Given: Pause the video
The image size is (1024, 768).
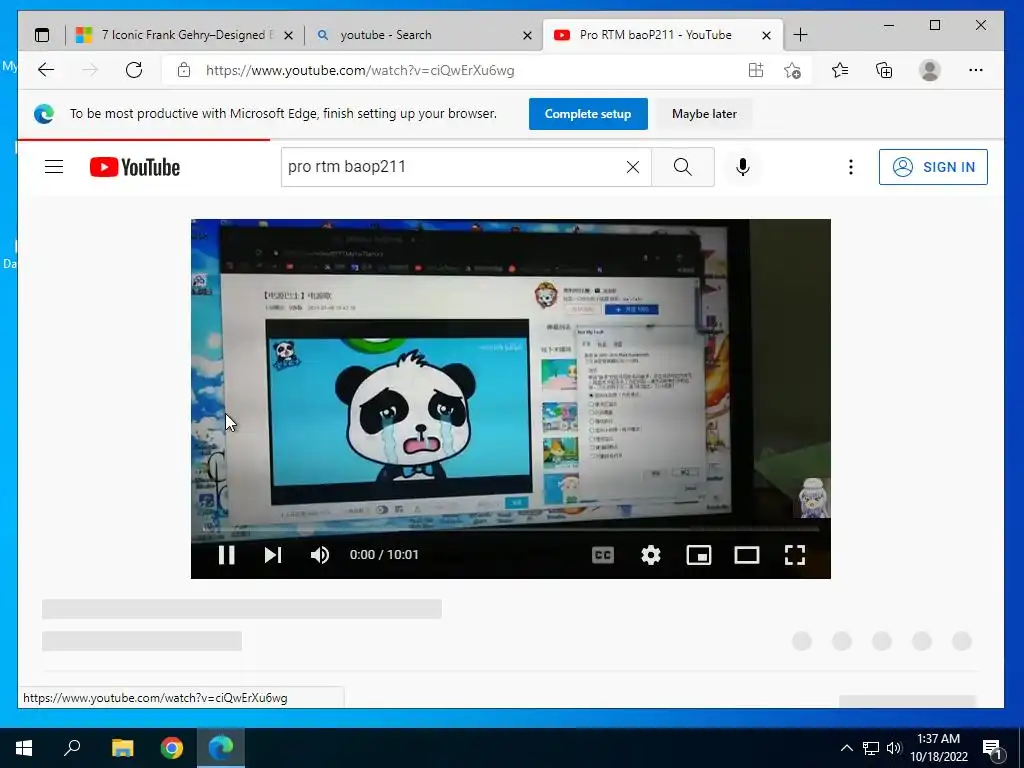Looking at the screenshot, I should coord(226,555).
